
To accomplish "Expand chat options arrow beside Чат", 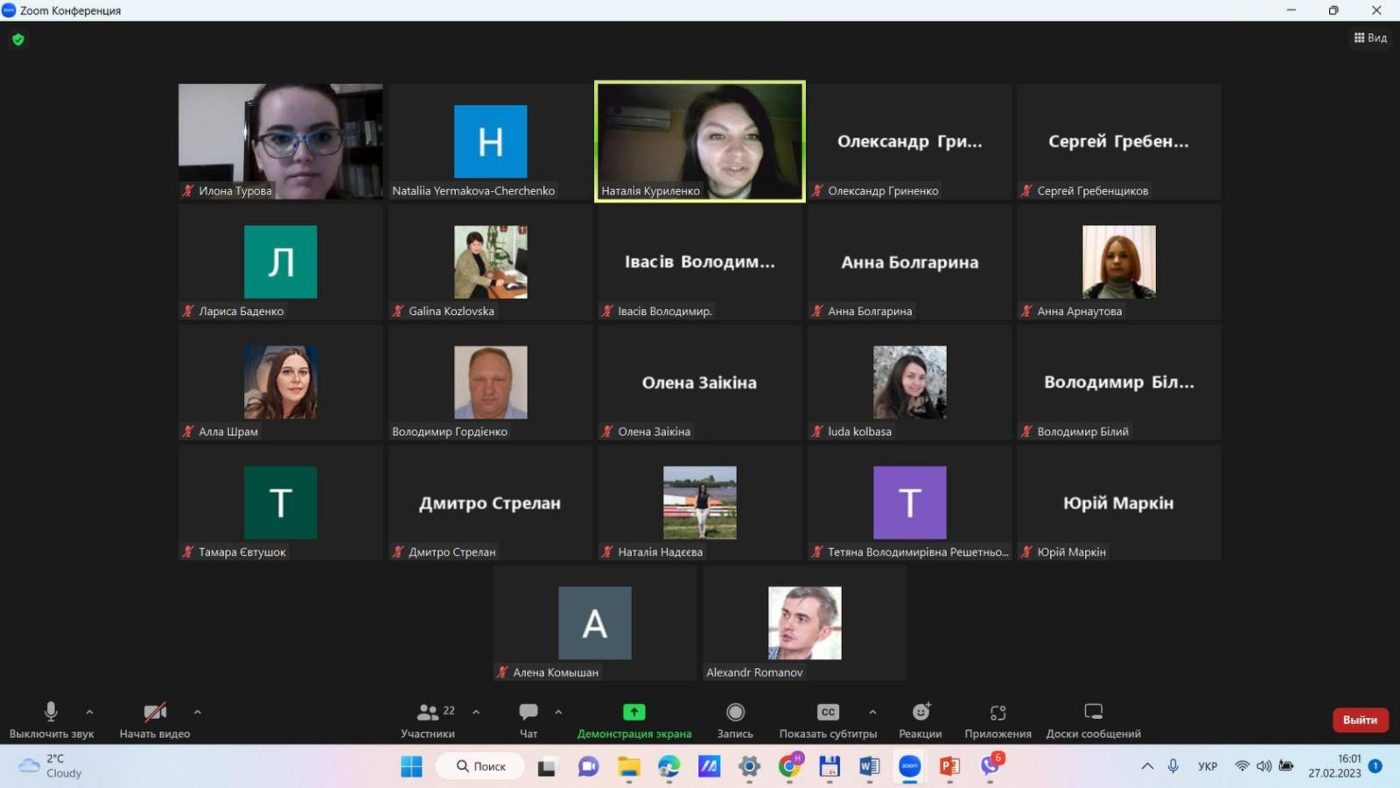I will click(558, 712).
